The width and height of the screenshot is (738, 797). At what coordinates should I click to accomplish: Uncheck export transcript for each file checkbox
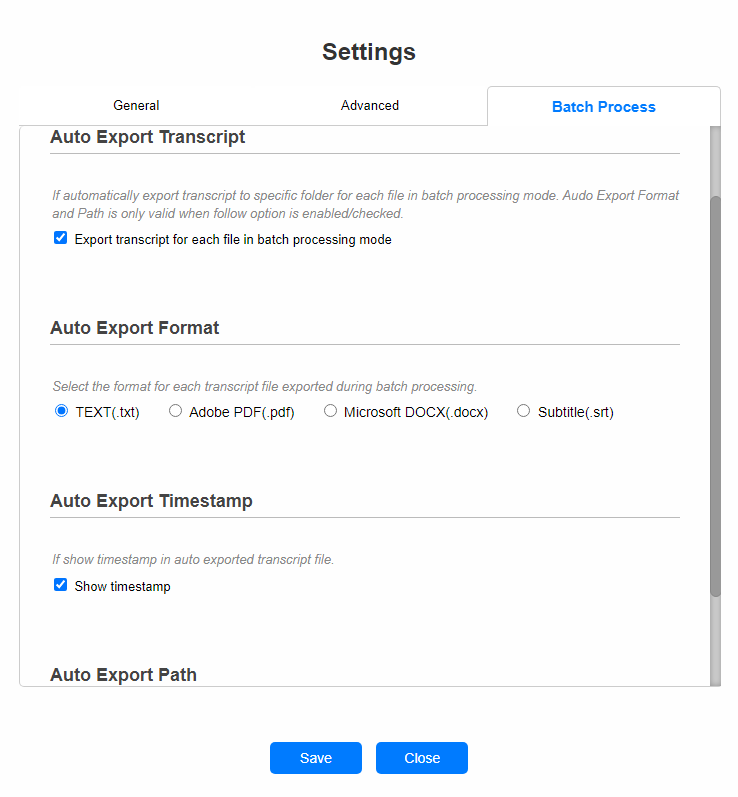click(x=61, y=239)
